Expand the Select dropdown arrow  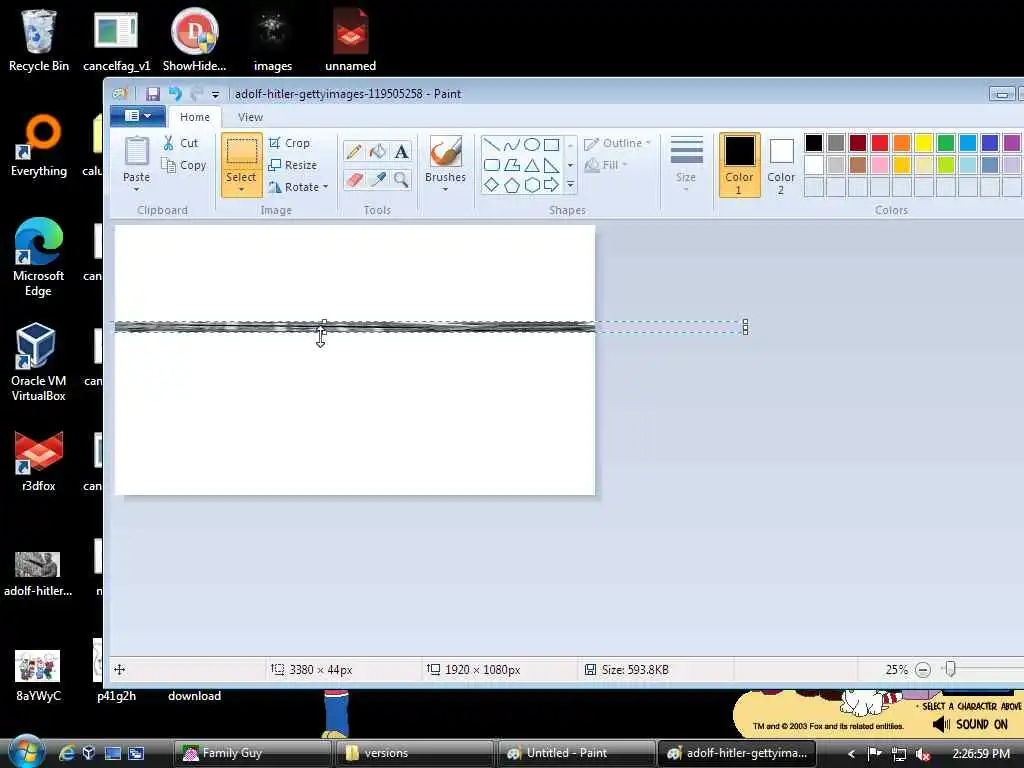(241, 189)
